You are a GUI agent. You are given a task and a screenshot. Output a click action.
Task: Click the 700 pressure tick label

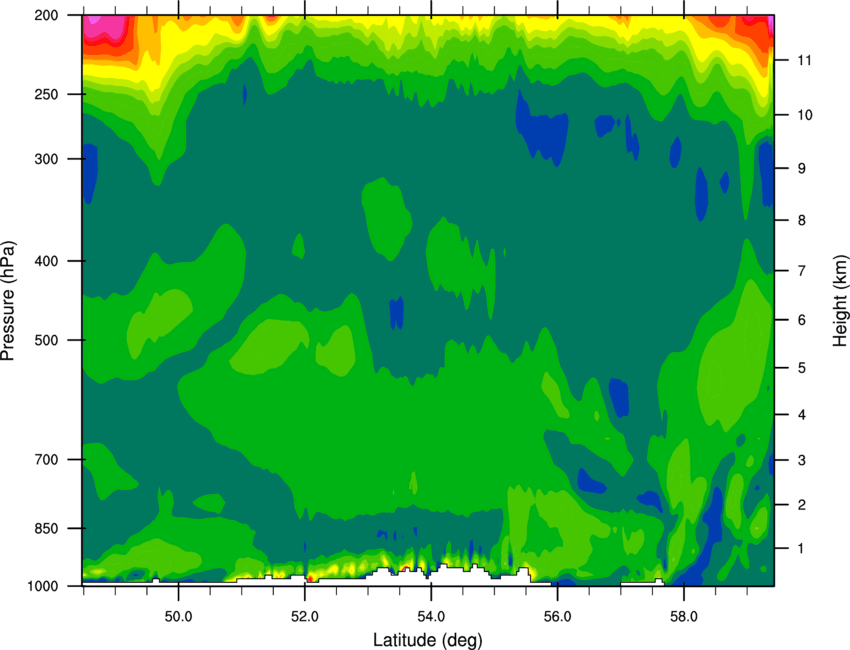[x=46, y=459]
